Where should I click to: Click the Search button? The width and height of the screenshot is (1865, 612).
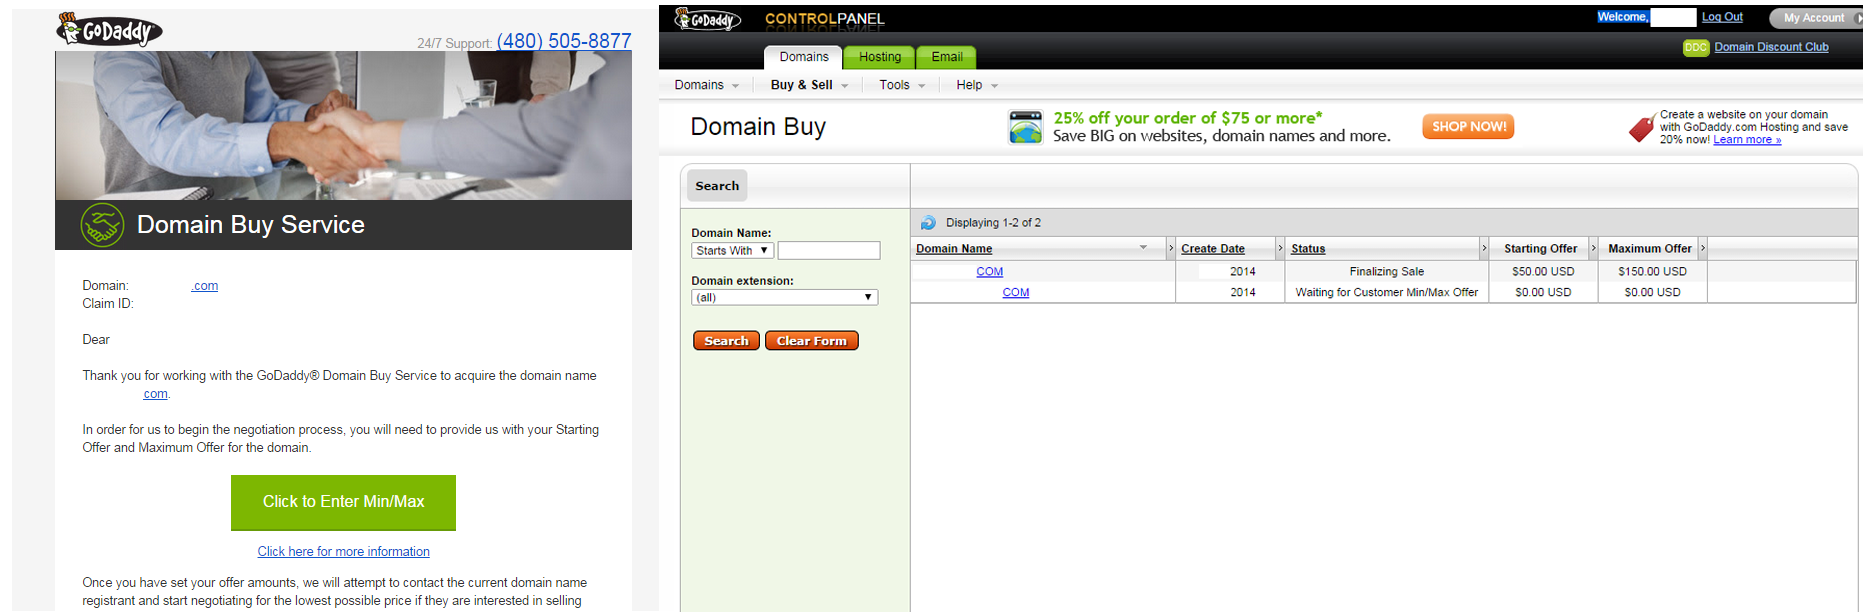coord(726,341)
